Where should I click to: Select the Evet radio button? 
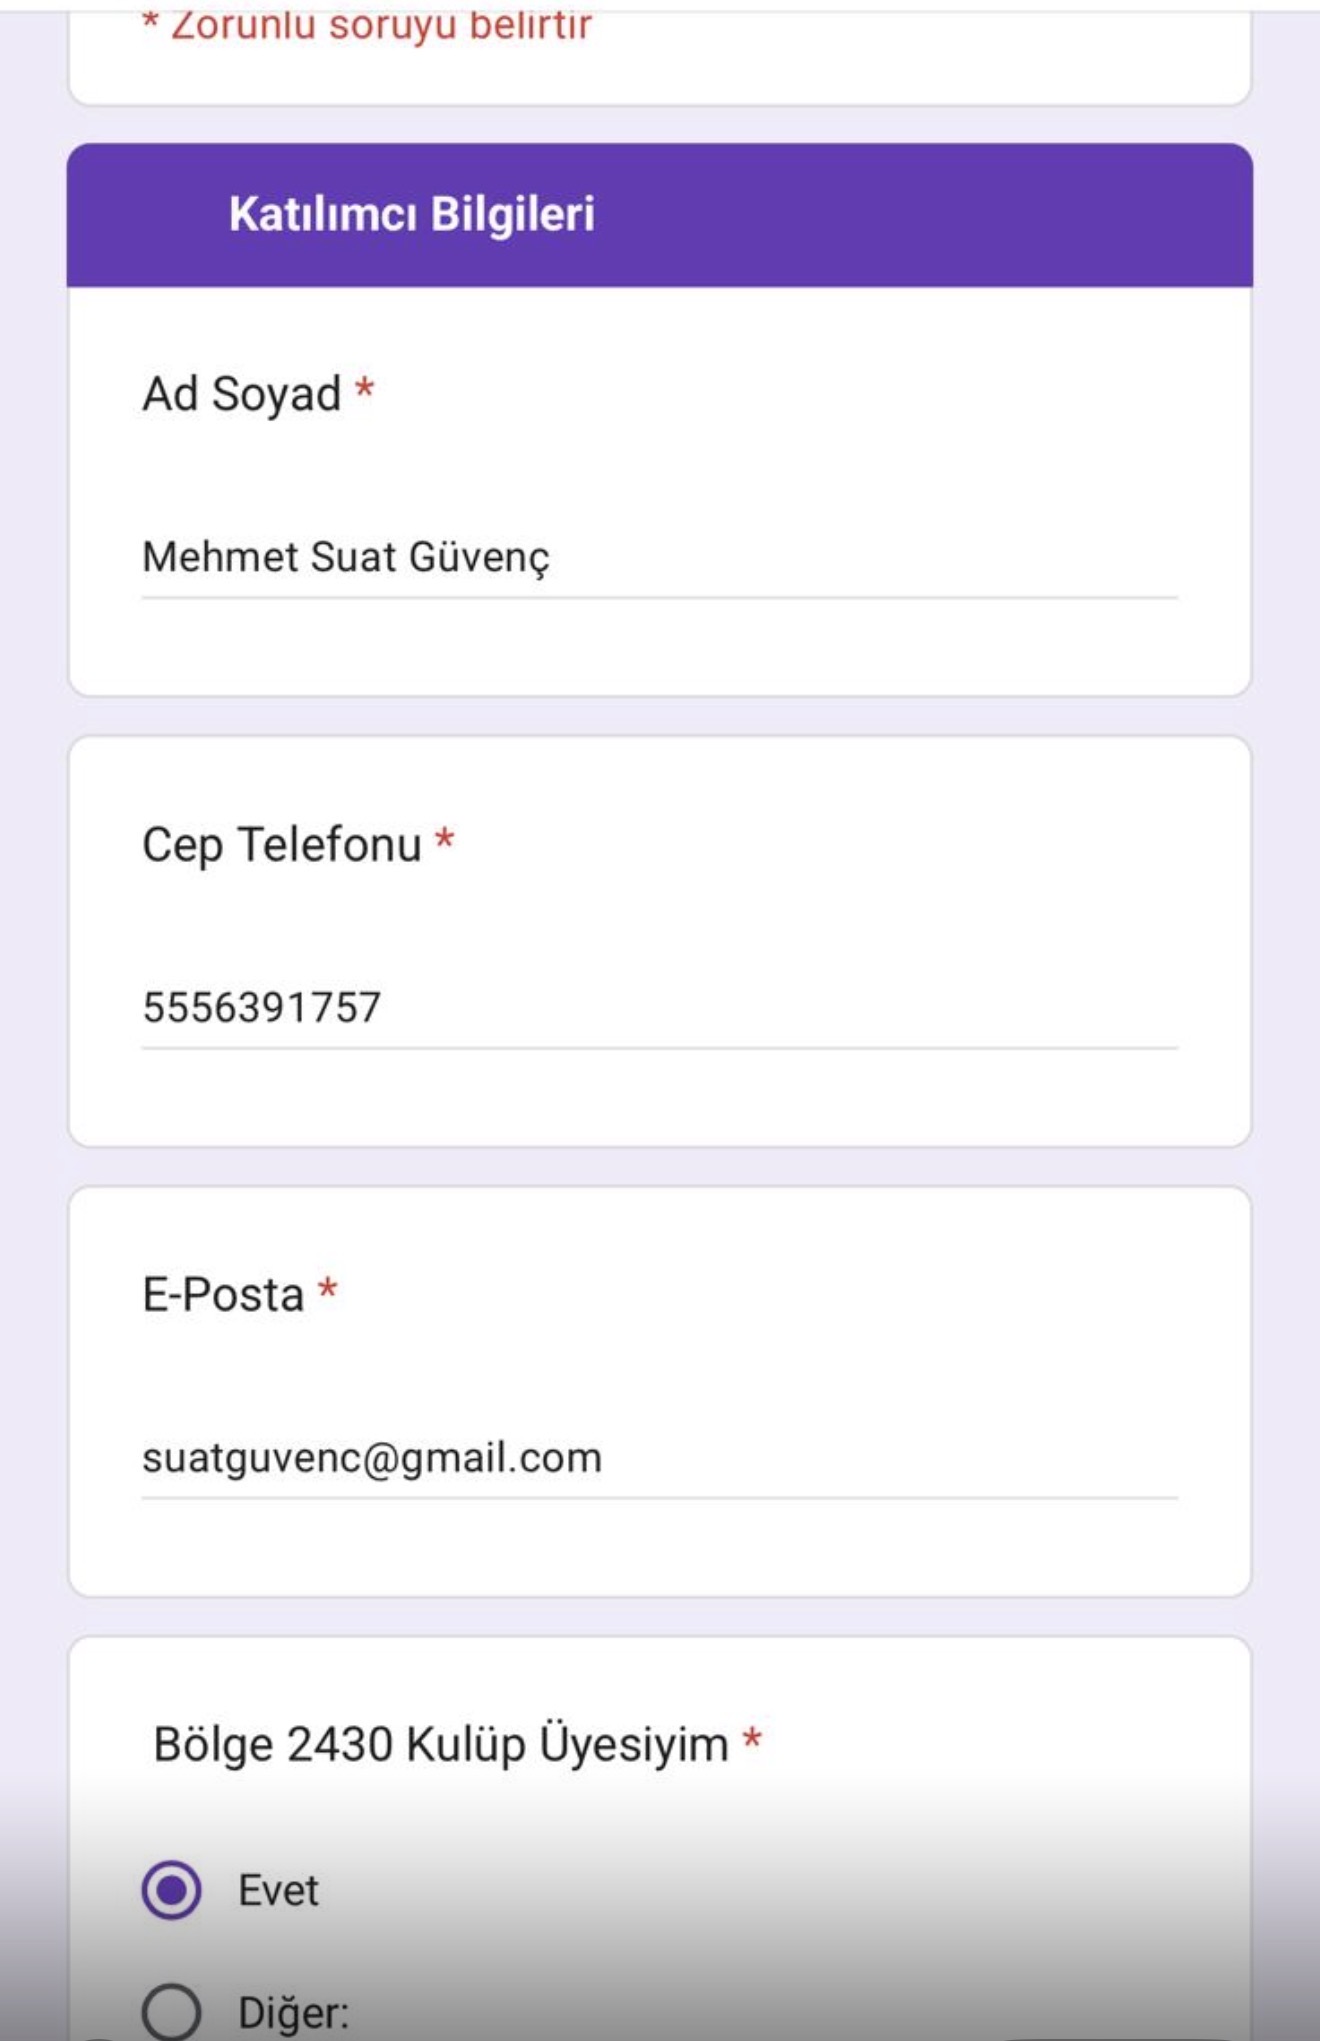(x=171, y=1890)
